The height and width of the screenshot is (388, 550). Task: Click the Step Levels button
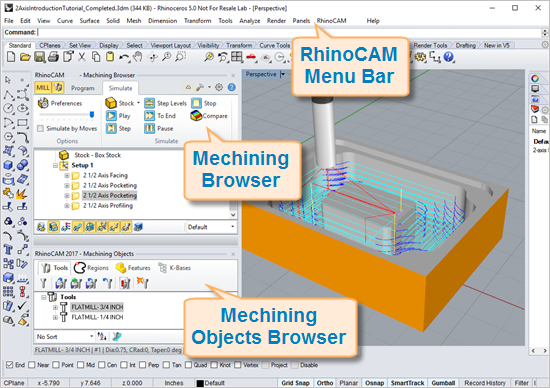(x=165, y=103)
